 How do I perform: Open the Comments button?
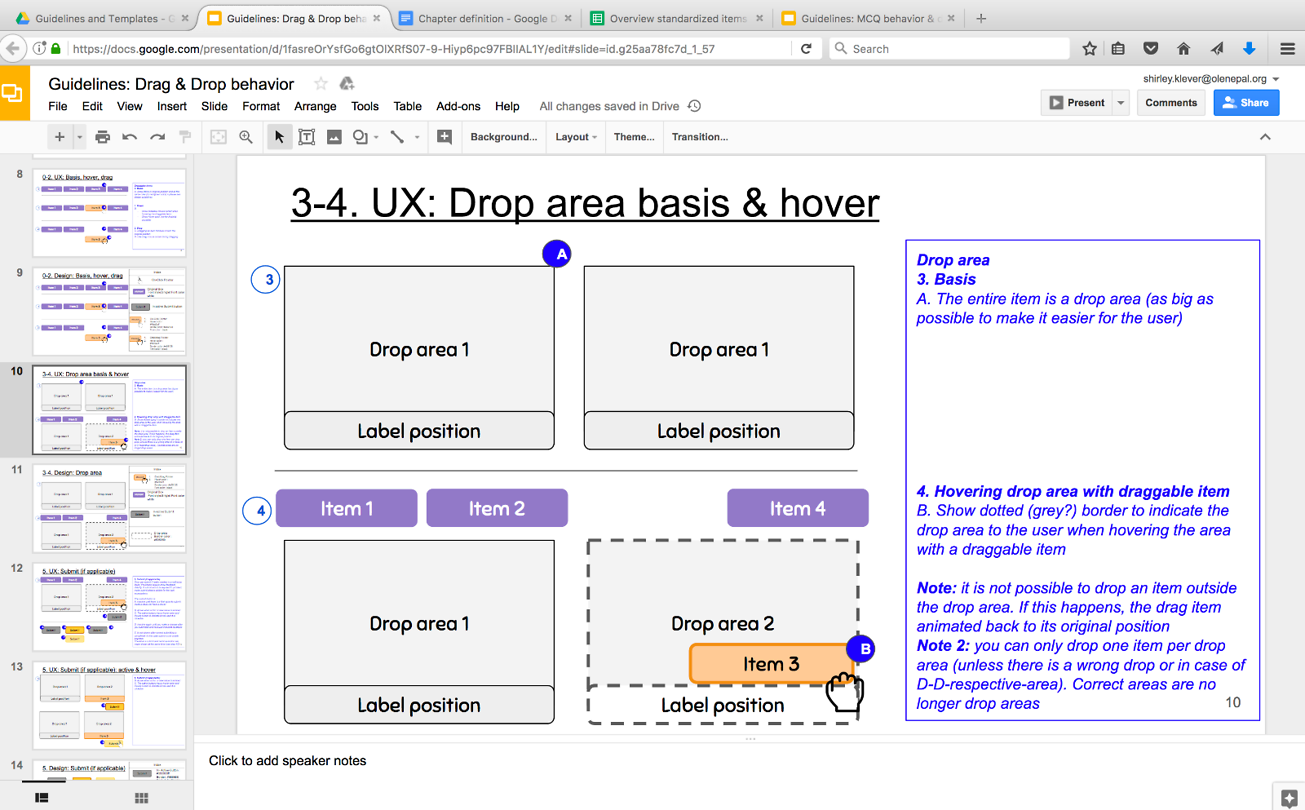pyautogui.click(x=1171, y=102)
